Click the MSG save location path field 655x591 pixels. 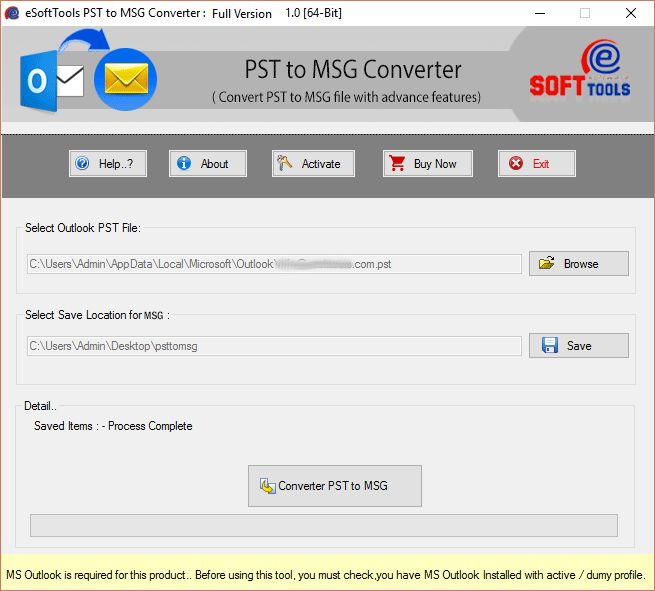[274, 346]
